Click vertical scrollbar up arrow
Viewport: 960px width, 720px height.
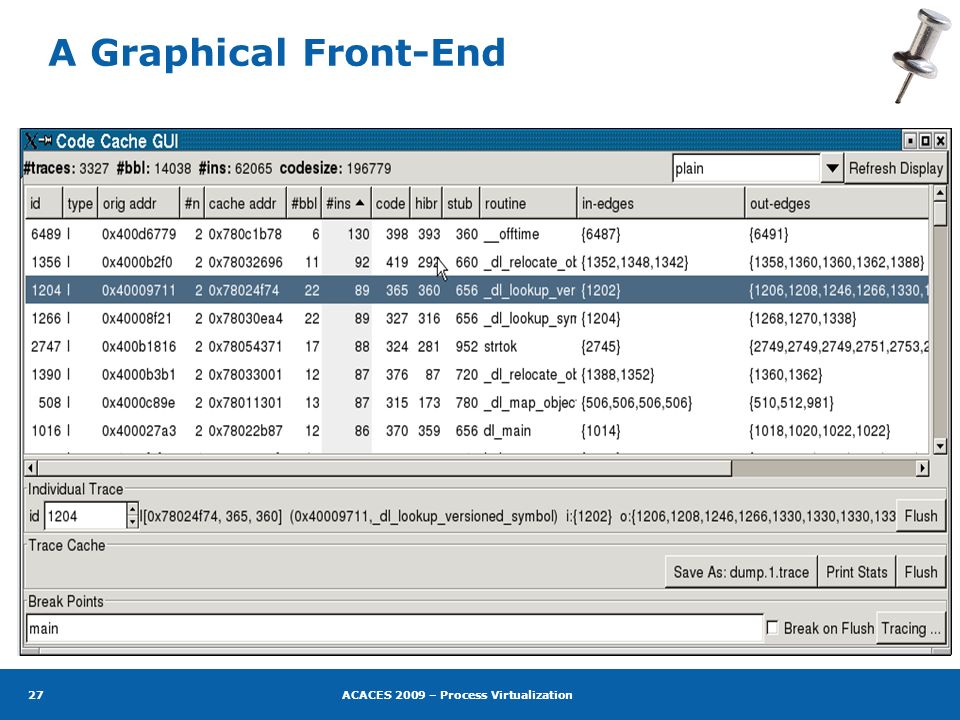(x=940, y=193)
